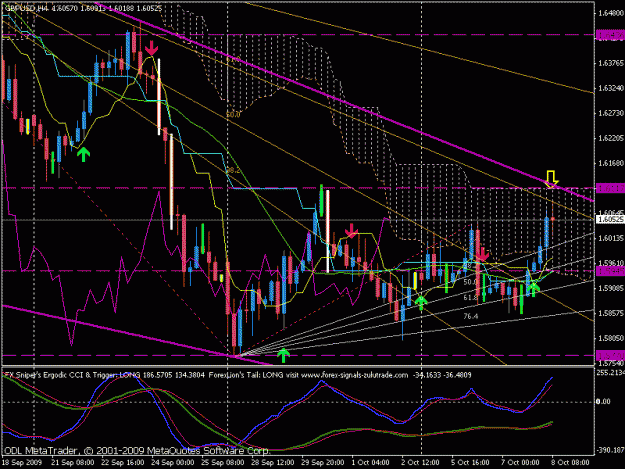Click the green up arrow at the chart's lowest low
Screen dimensions: 625x469
click(283, 355)
